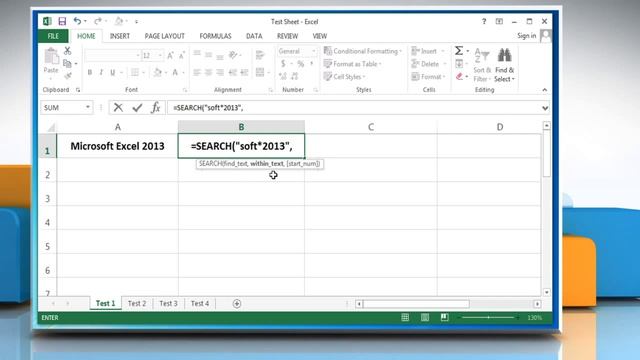Open the FILE tab
Viewport: 640px width, 360px height.
pyautogui.click(x=53, y=36)
